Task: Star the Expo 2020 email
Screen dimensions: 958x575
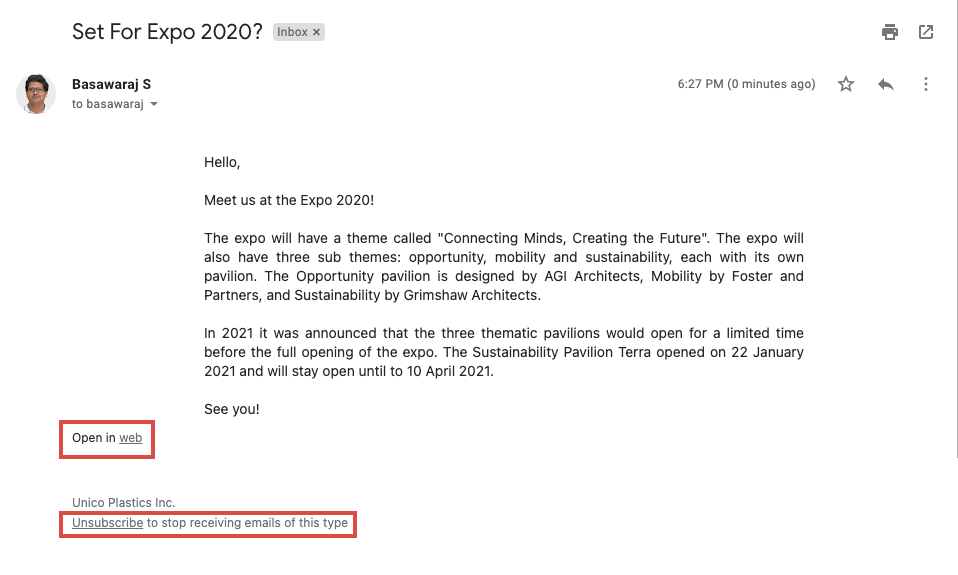Action: pos(846,84)
